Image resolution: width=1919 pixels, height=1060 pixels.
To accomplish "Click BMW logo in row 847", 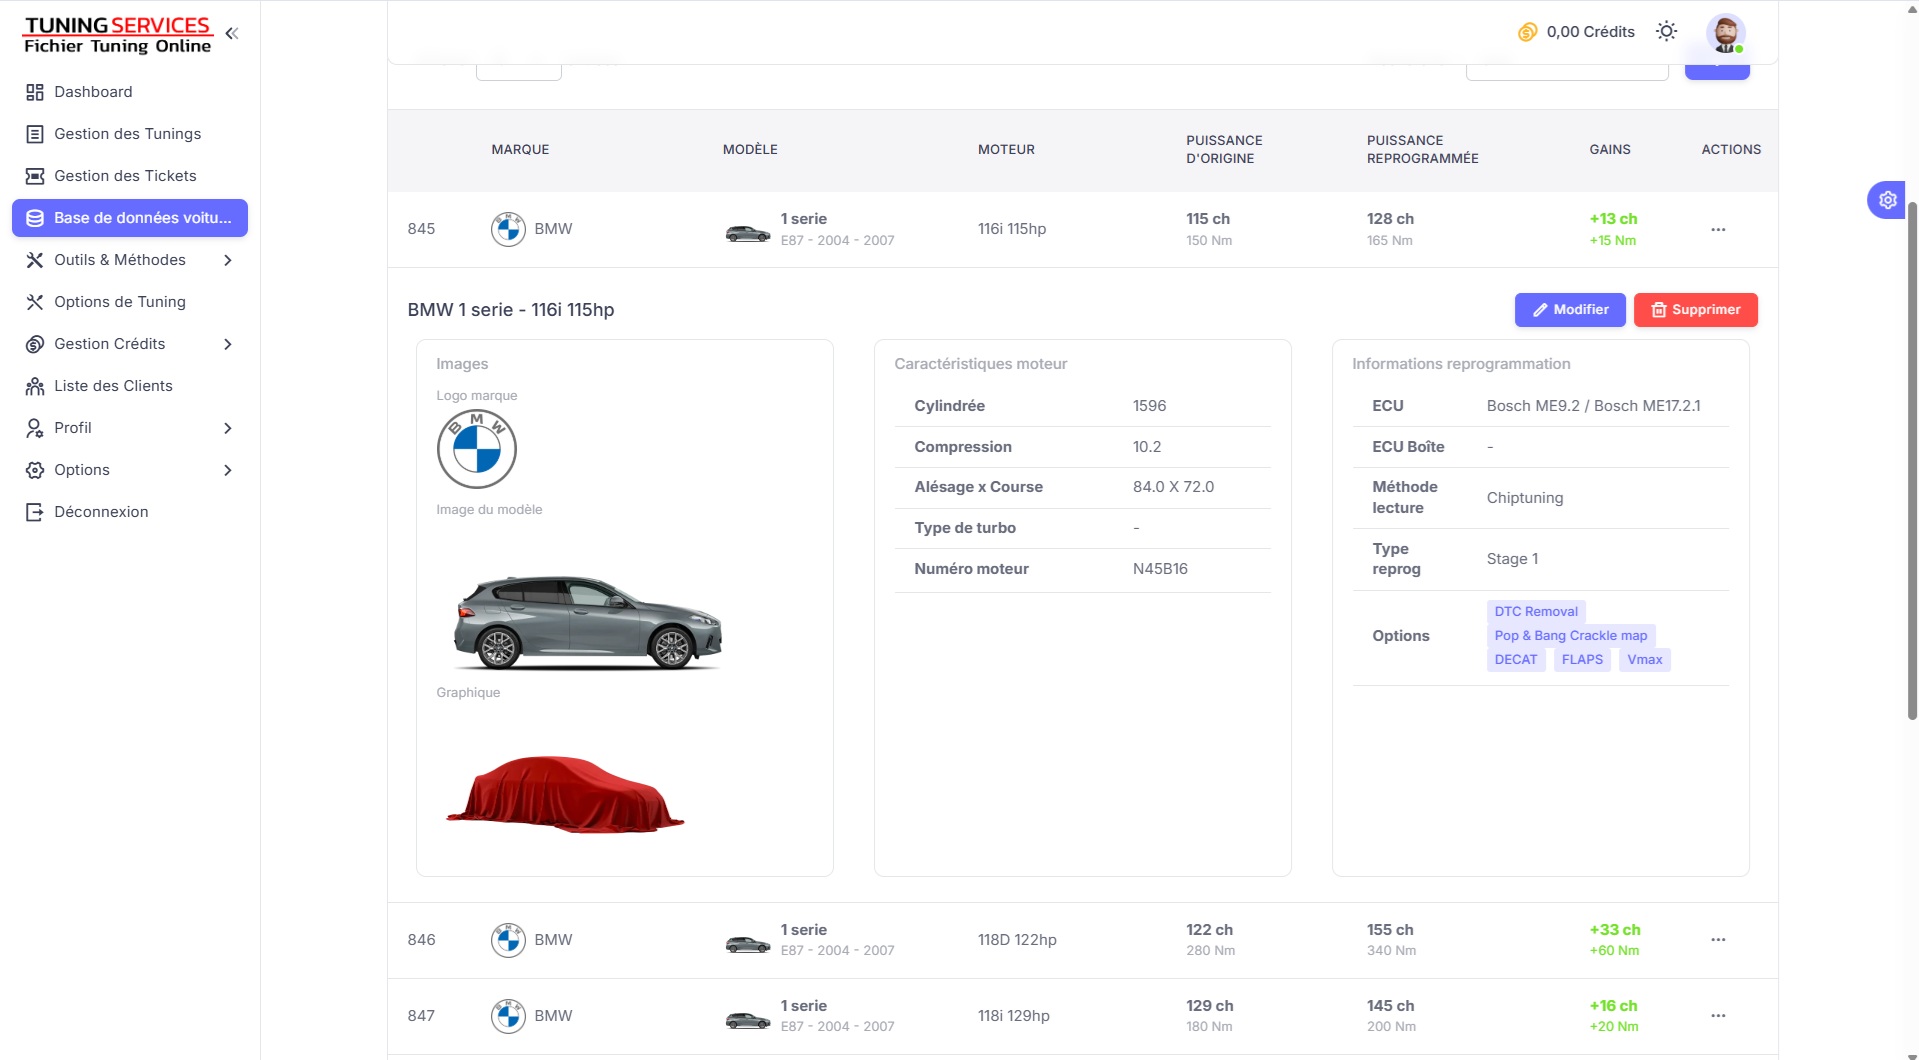I will (x=508, y=1016).
